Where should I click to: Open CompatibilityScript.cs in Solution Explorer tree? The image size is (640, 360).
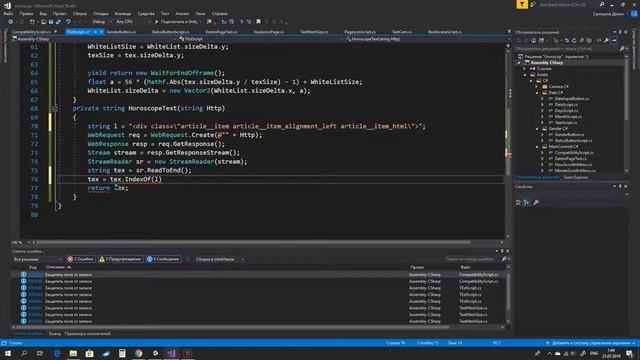click(574, 152)
